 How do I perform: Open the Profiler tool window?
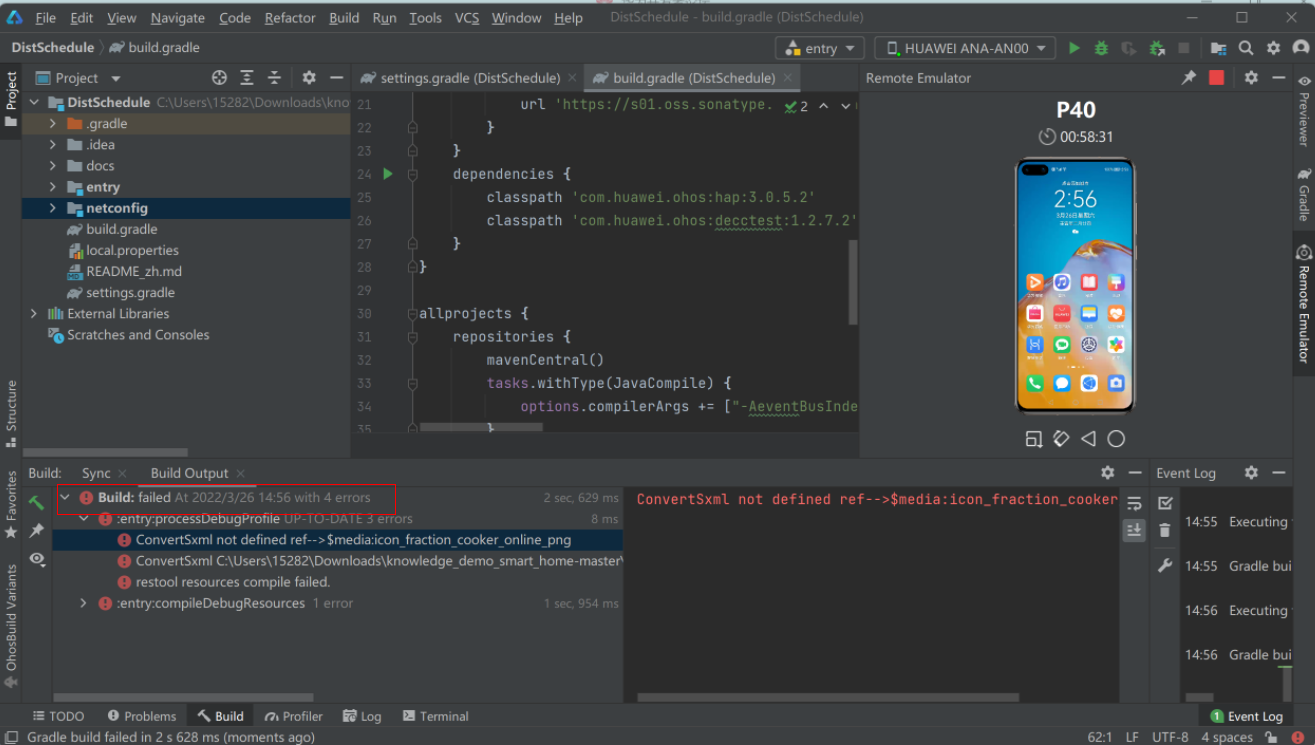click(x=294, y=716)
